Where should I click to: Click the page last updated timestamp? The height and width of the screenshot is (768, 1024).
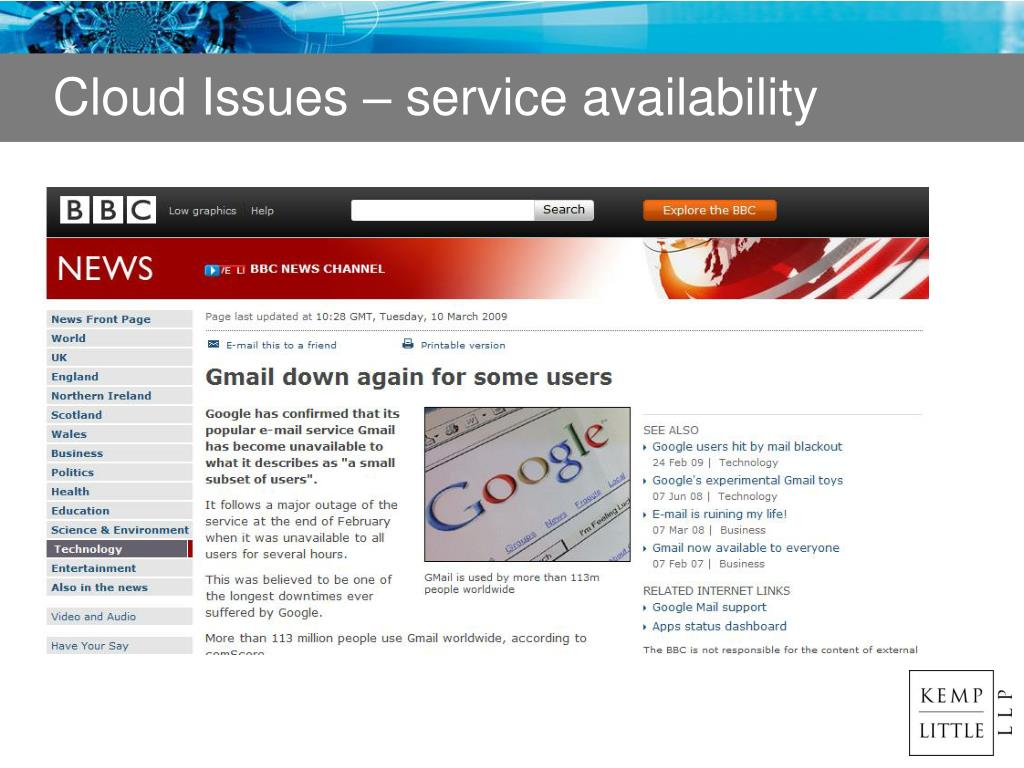click(356, 317)
